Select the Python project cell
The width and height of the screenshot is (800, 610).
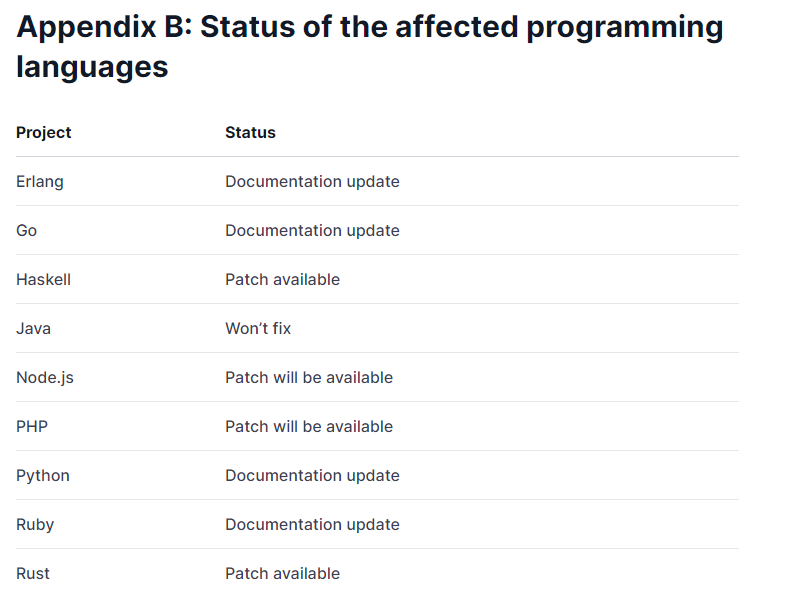(43, 475)
